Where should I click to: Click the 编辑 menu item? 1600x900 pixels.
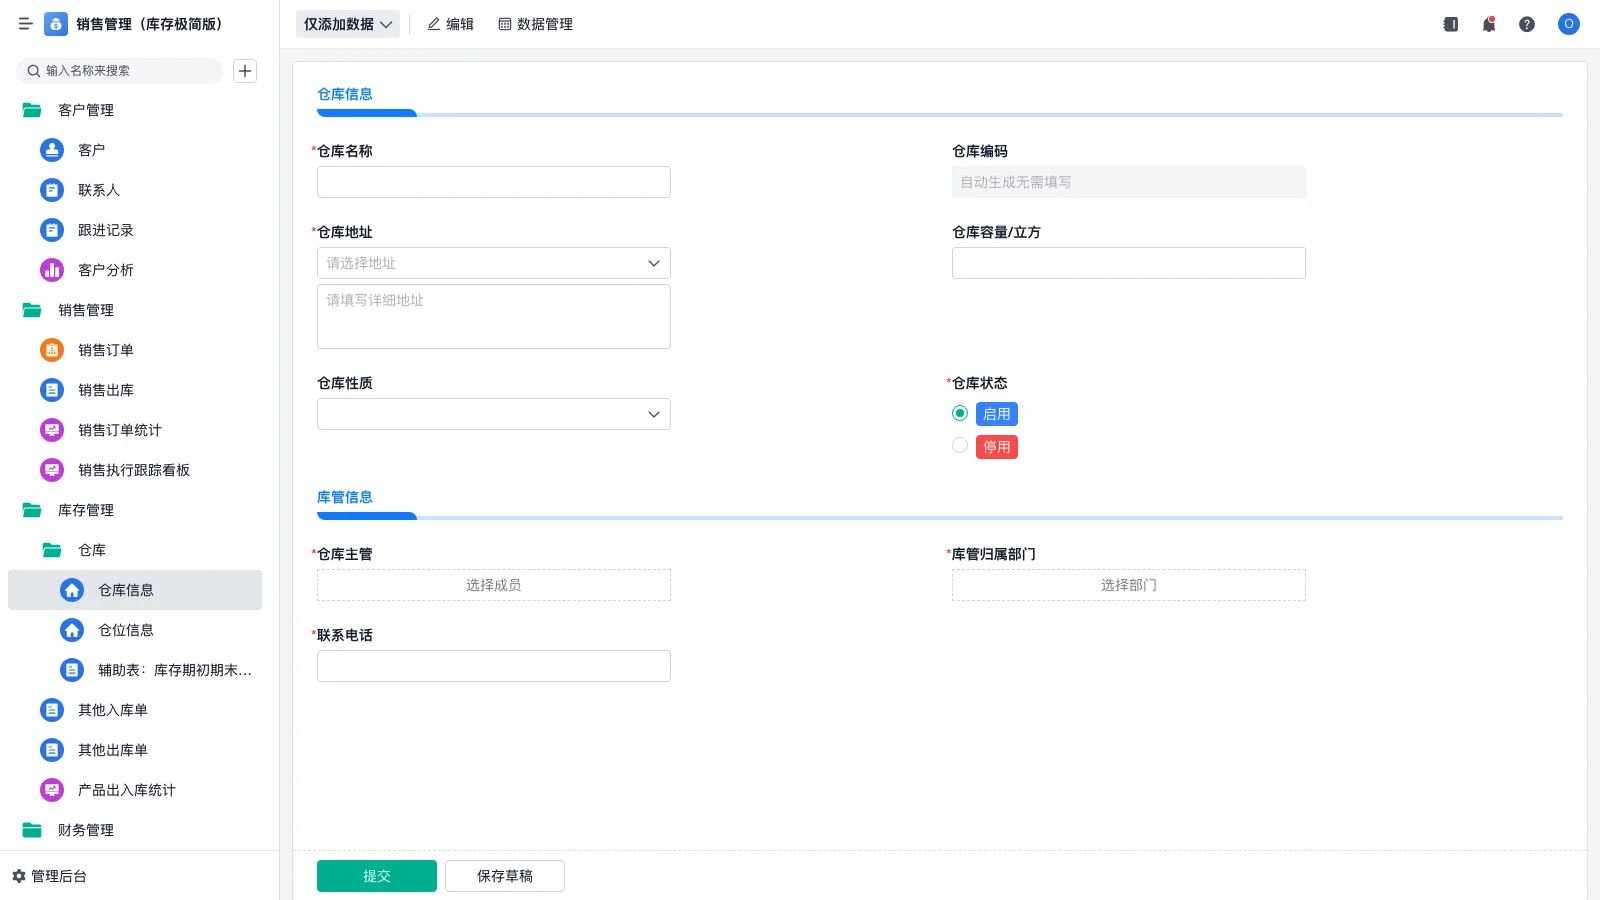451,24
